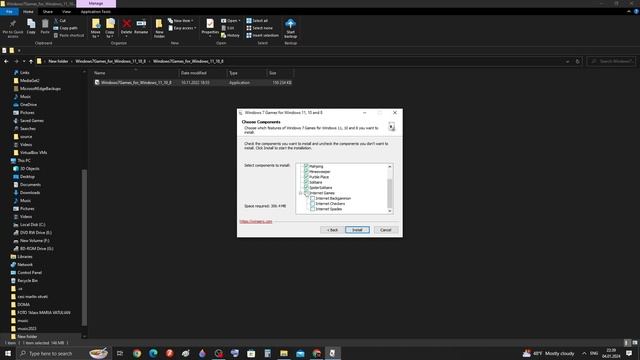Image resolution: width=640 pixels, height=360 pixels.
Task: Toggle the Purble Place checkbox
Action: (306, 177)
